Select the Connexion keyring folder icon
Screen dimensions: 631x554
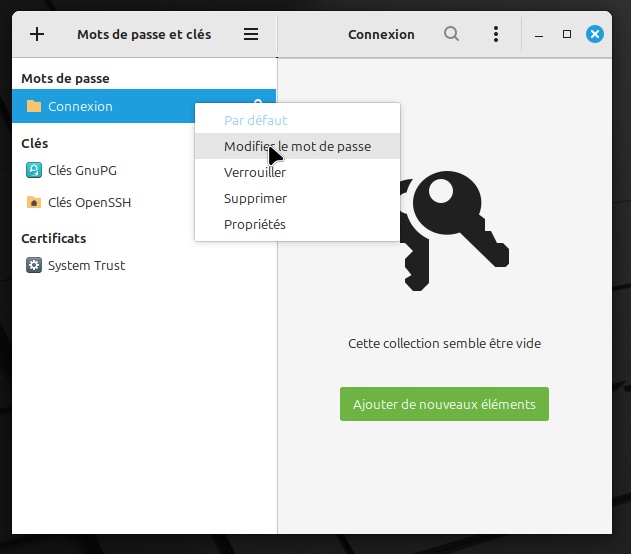click(34, 107)
